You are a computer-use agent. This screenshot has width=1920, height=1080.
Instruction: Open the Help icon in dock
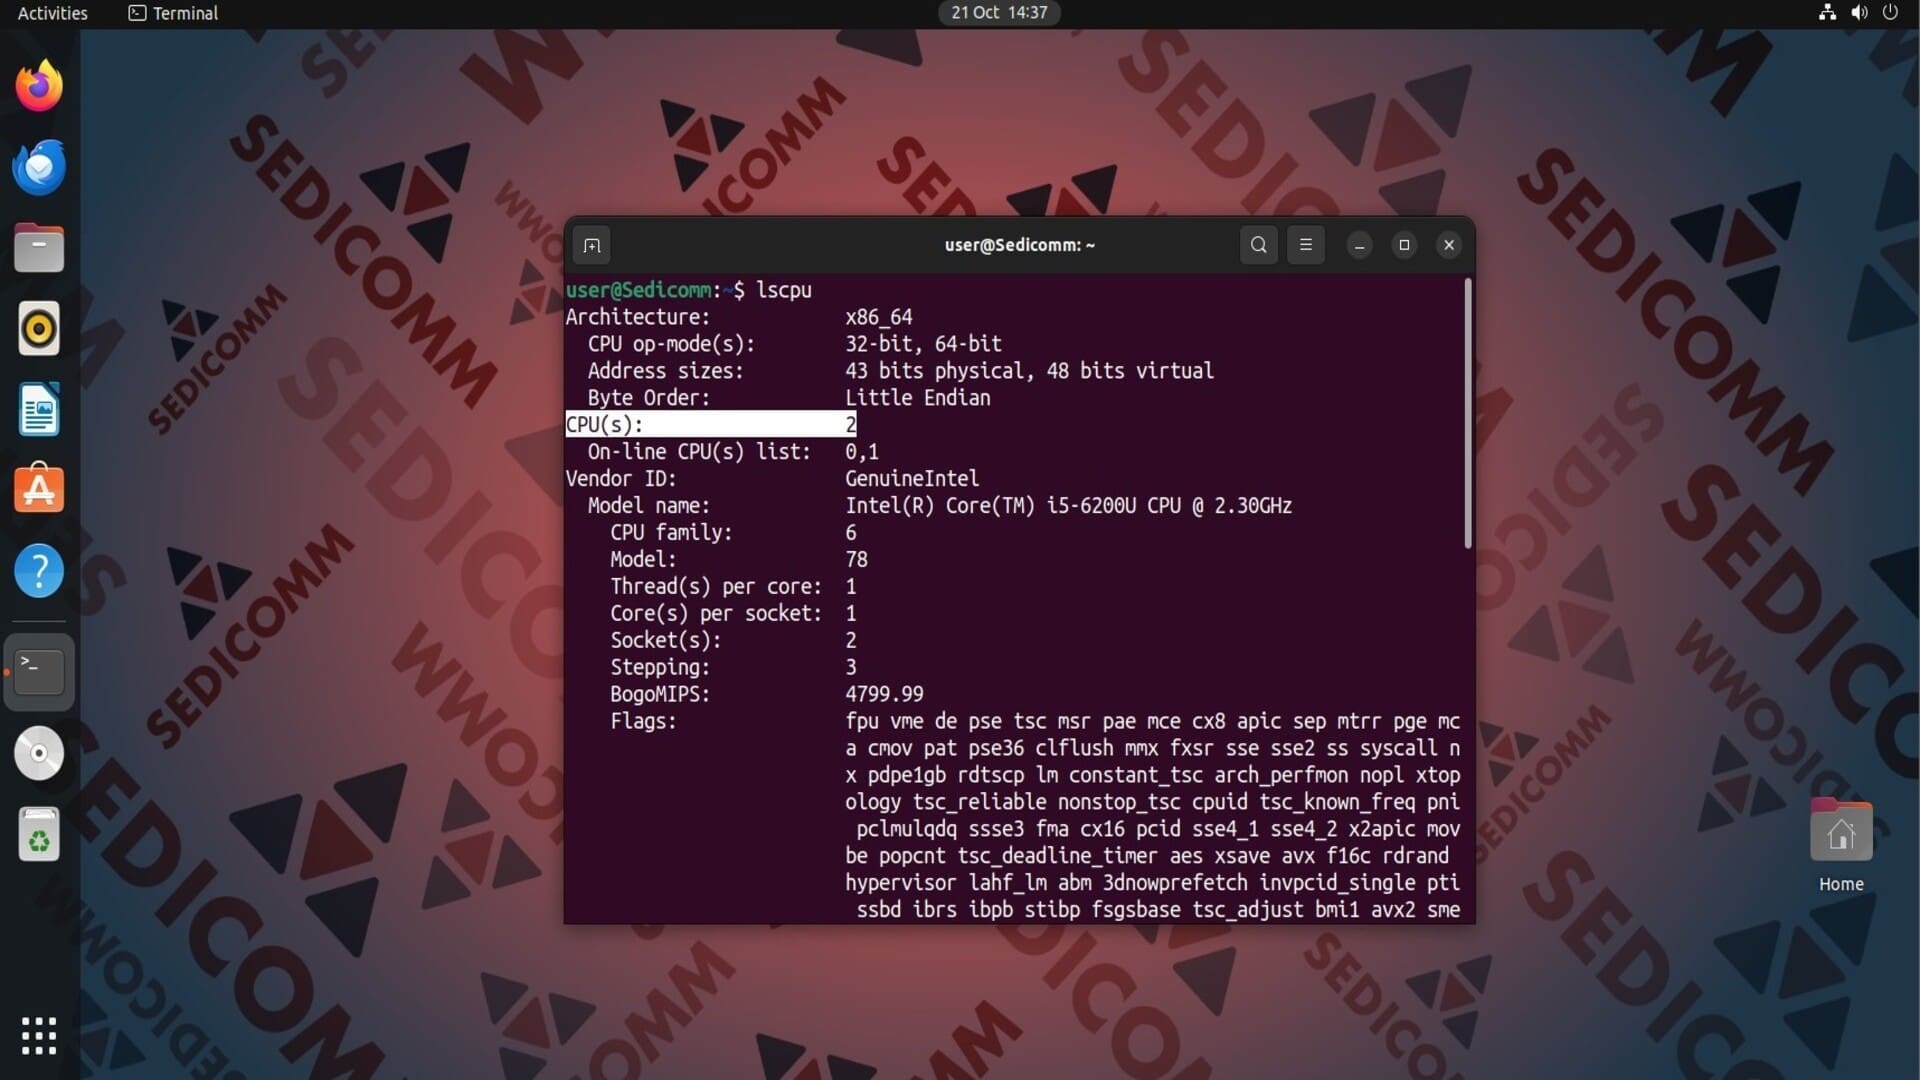(x=39, y=571)
